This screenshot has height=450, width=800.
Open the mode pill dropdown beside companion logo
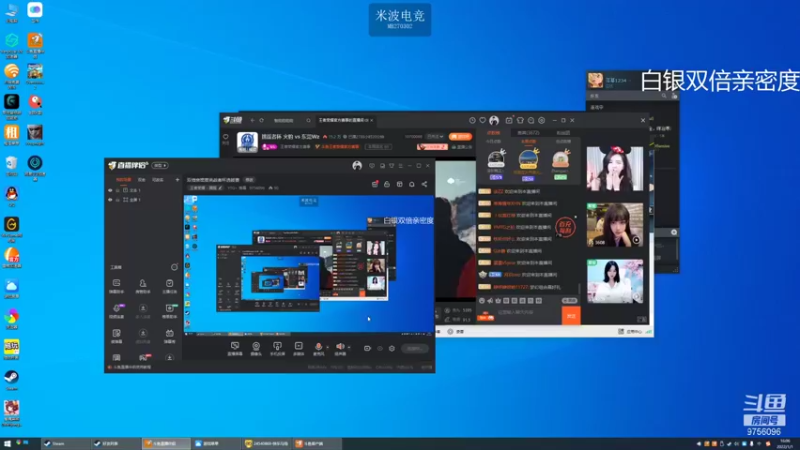pos(160,165)
